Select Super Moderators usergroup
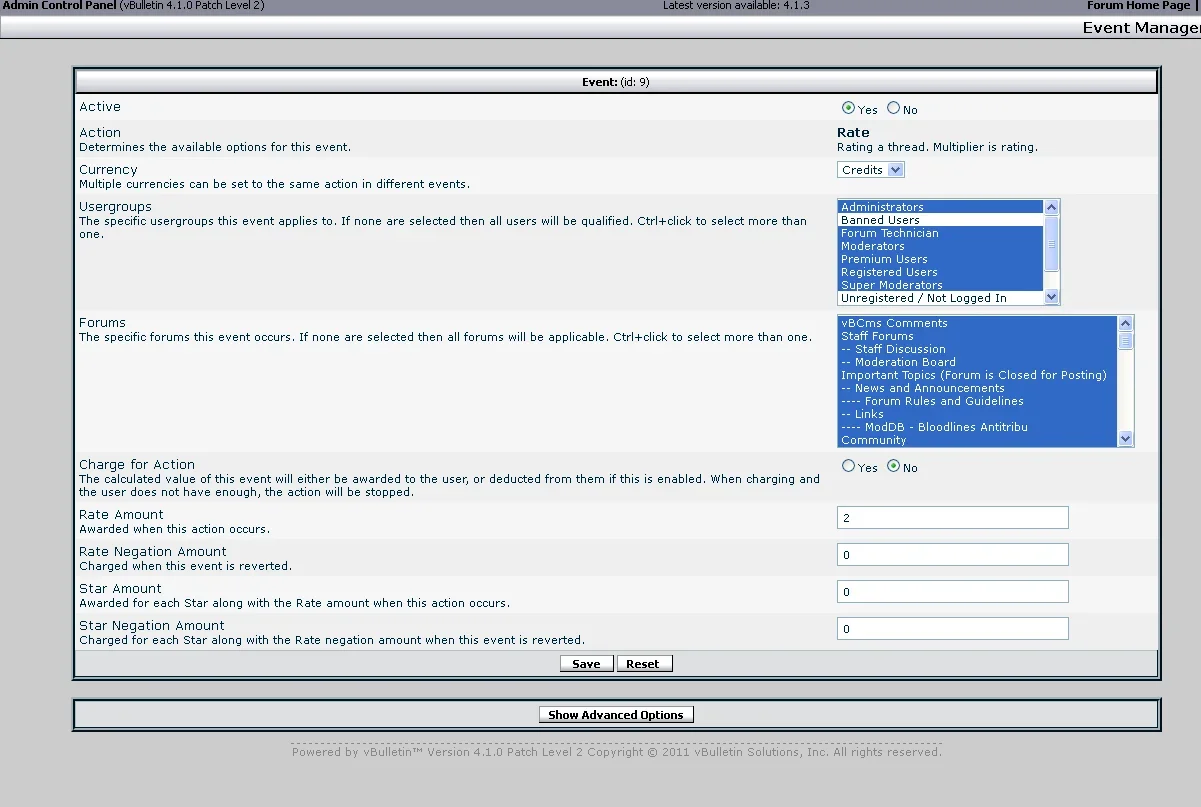 coord(940,285)
